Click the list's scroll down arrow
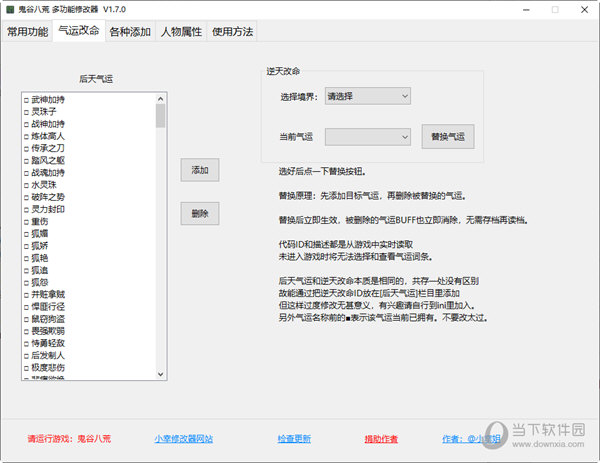The height and width of the screenshot is (463, 600). [161, 374]
